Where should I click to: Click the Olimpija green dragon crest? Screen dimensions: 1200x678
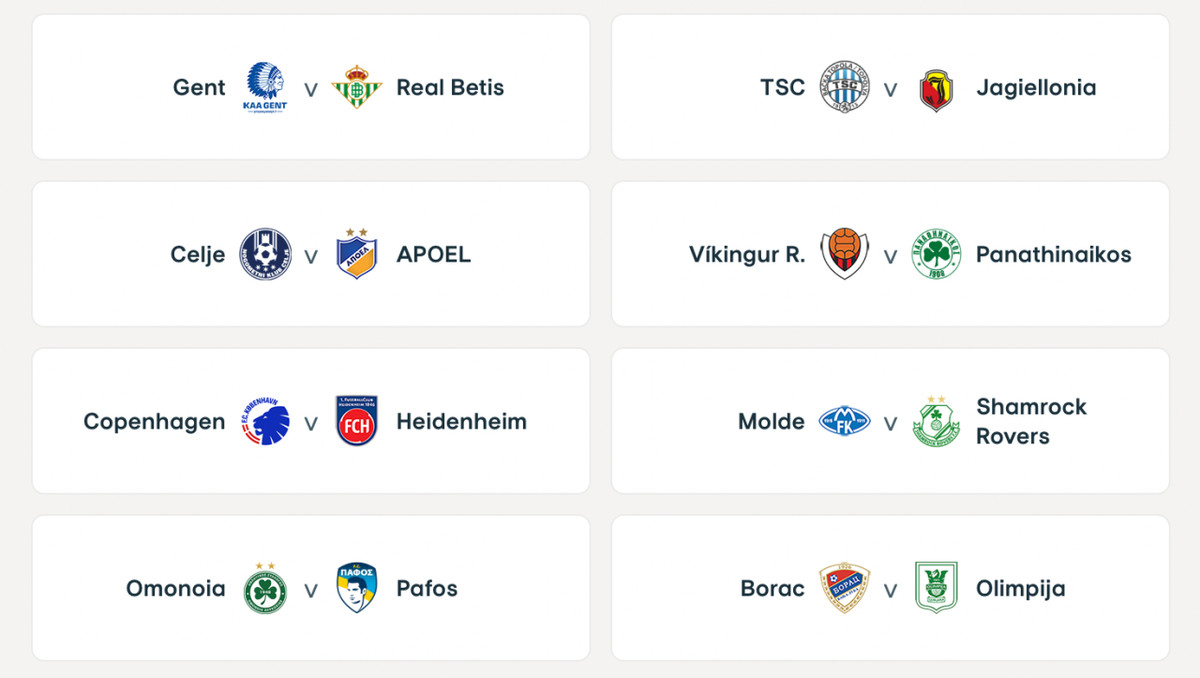(x=937, y=588)
